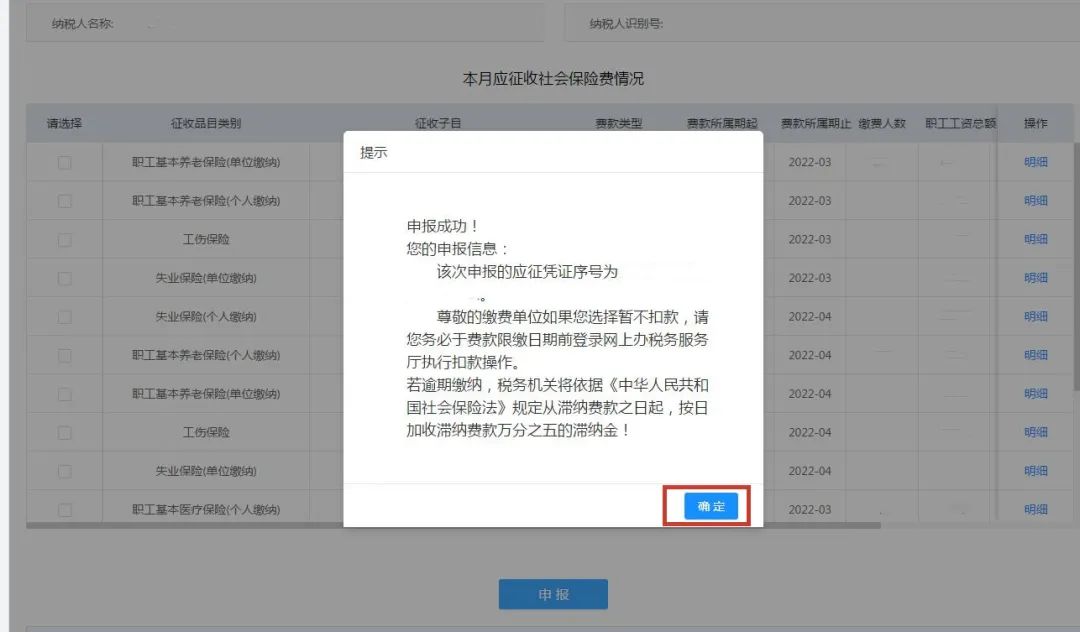Tick checkbox for 失业保险(个人缴纳) row
Image resolution: width=1080 pixels, height=632 pixels.
[65, 317]
